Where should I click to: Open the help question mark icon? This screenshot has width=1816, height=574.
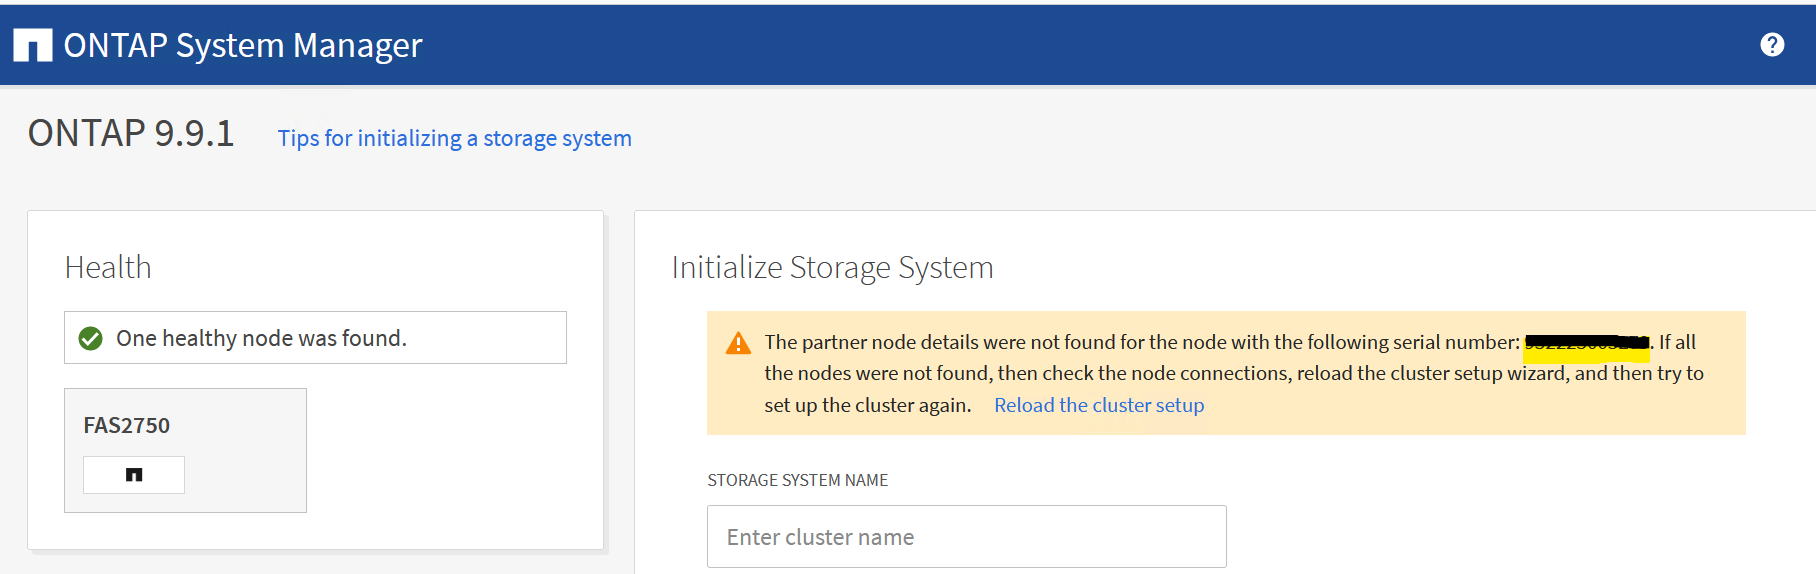click(1771, 45)
